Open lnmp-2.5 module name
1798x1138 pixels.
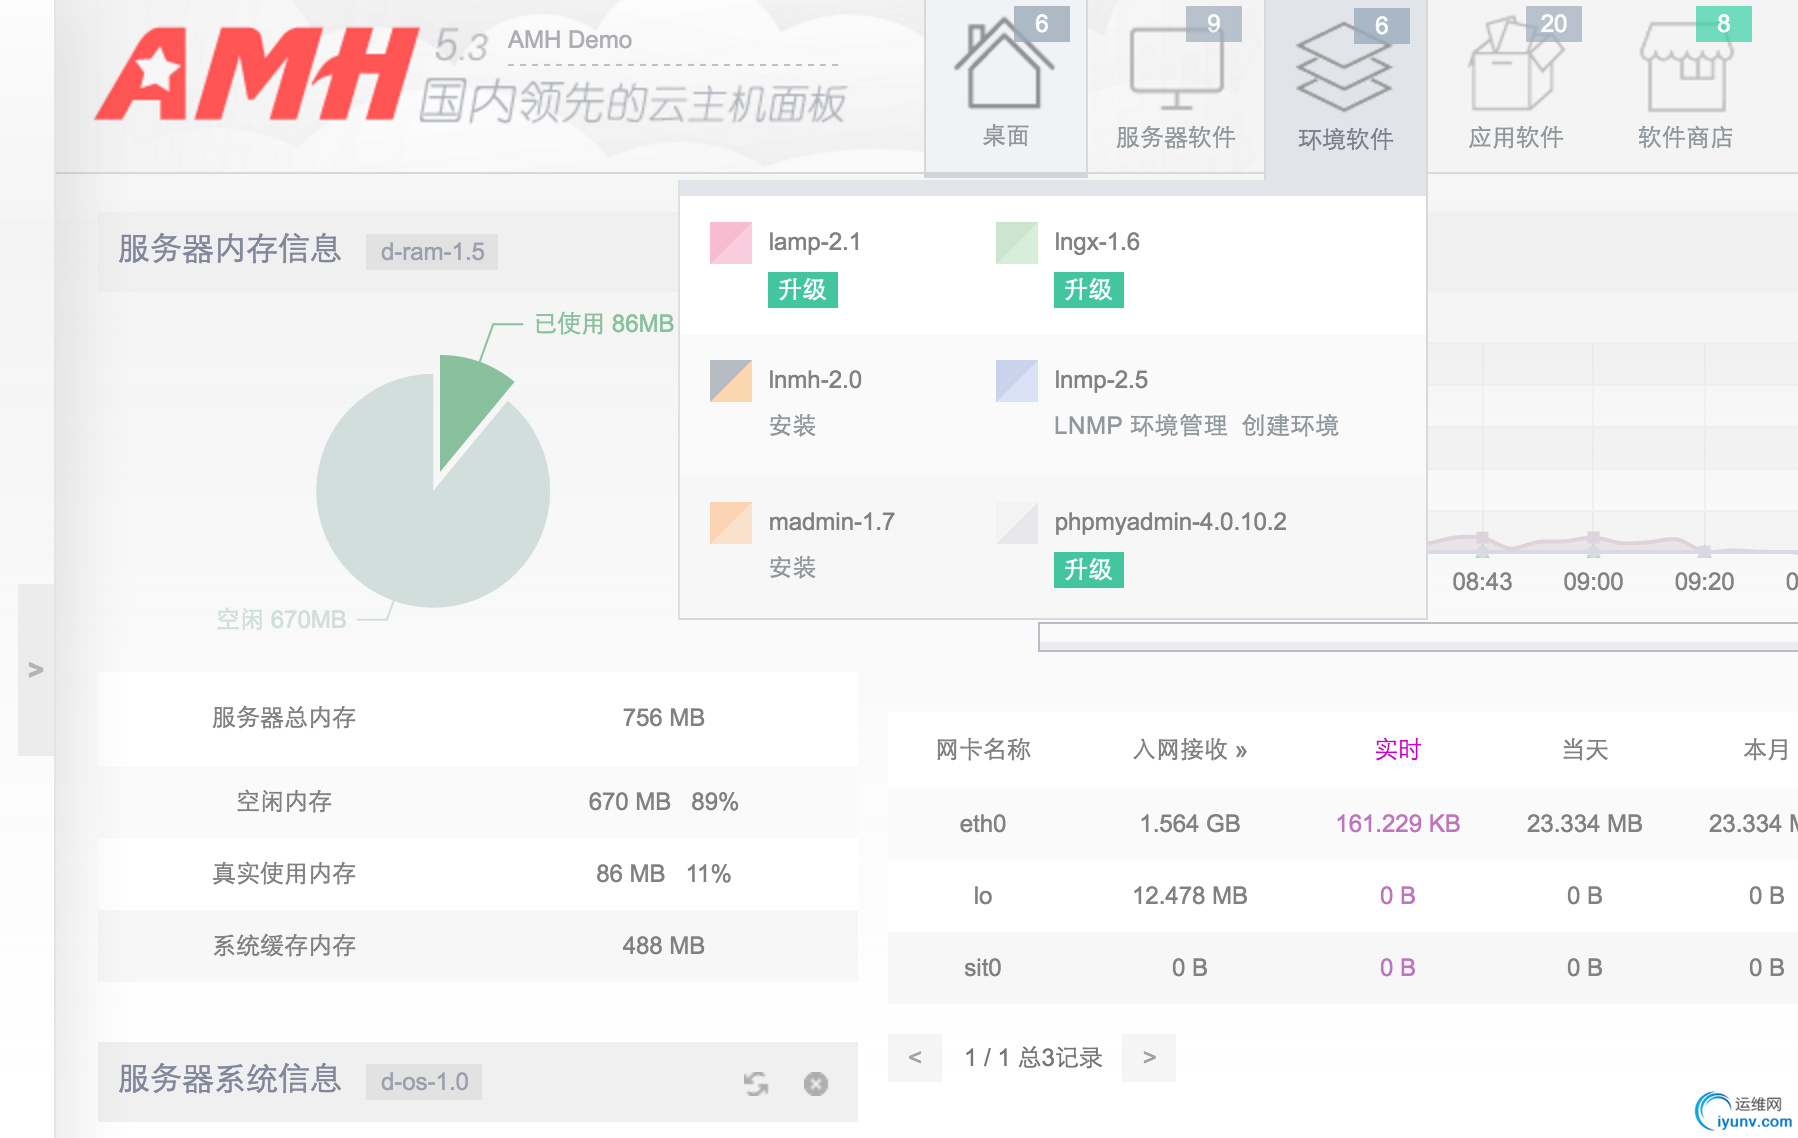pos(1101,380)
